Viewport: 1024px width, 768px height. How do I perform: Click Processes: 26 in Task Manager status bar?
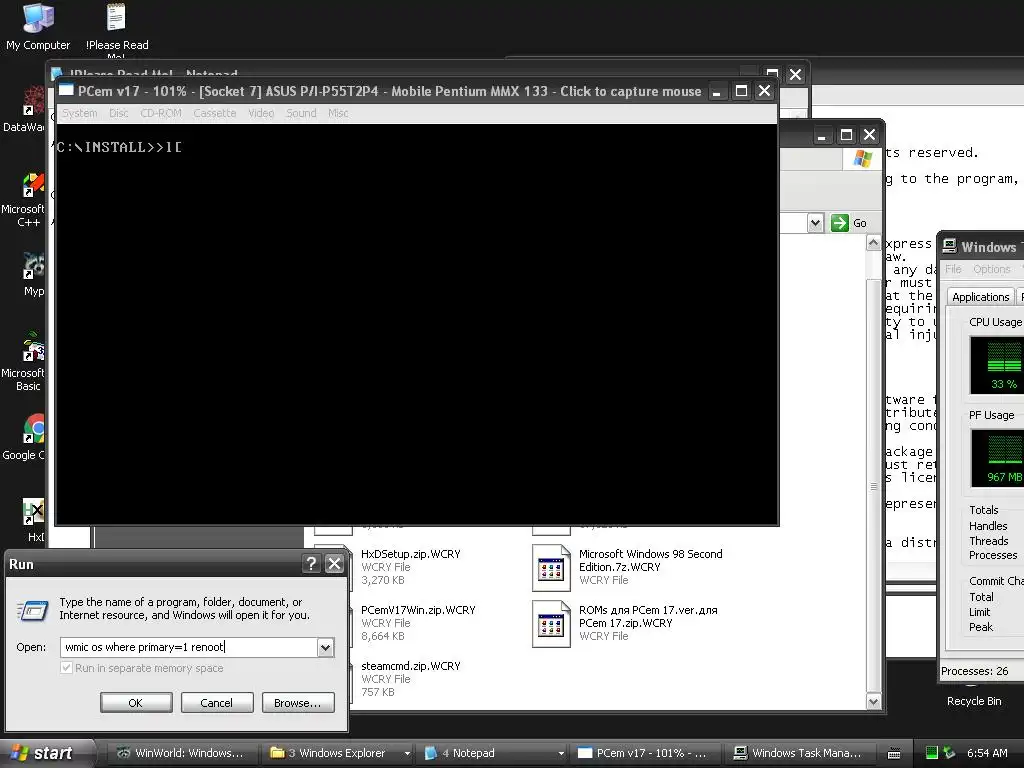click(x=974, y=671)
